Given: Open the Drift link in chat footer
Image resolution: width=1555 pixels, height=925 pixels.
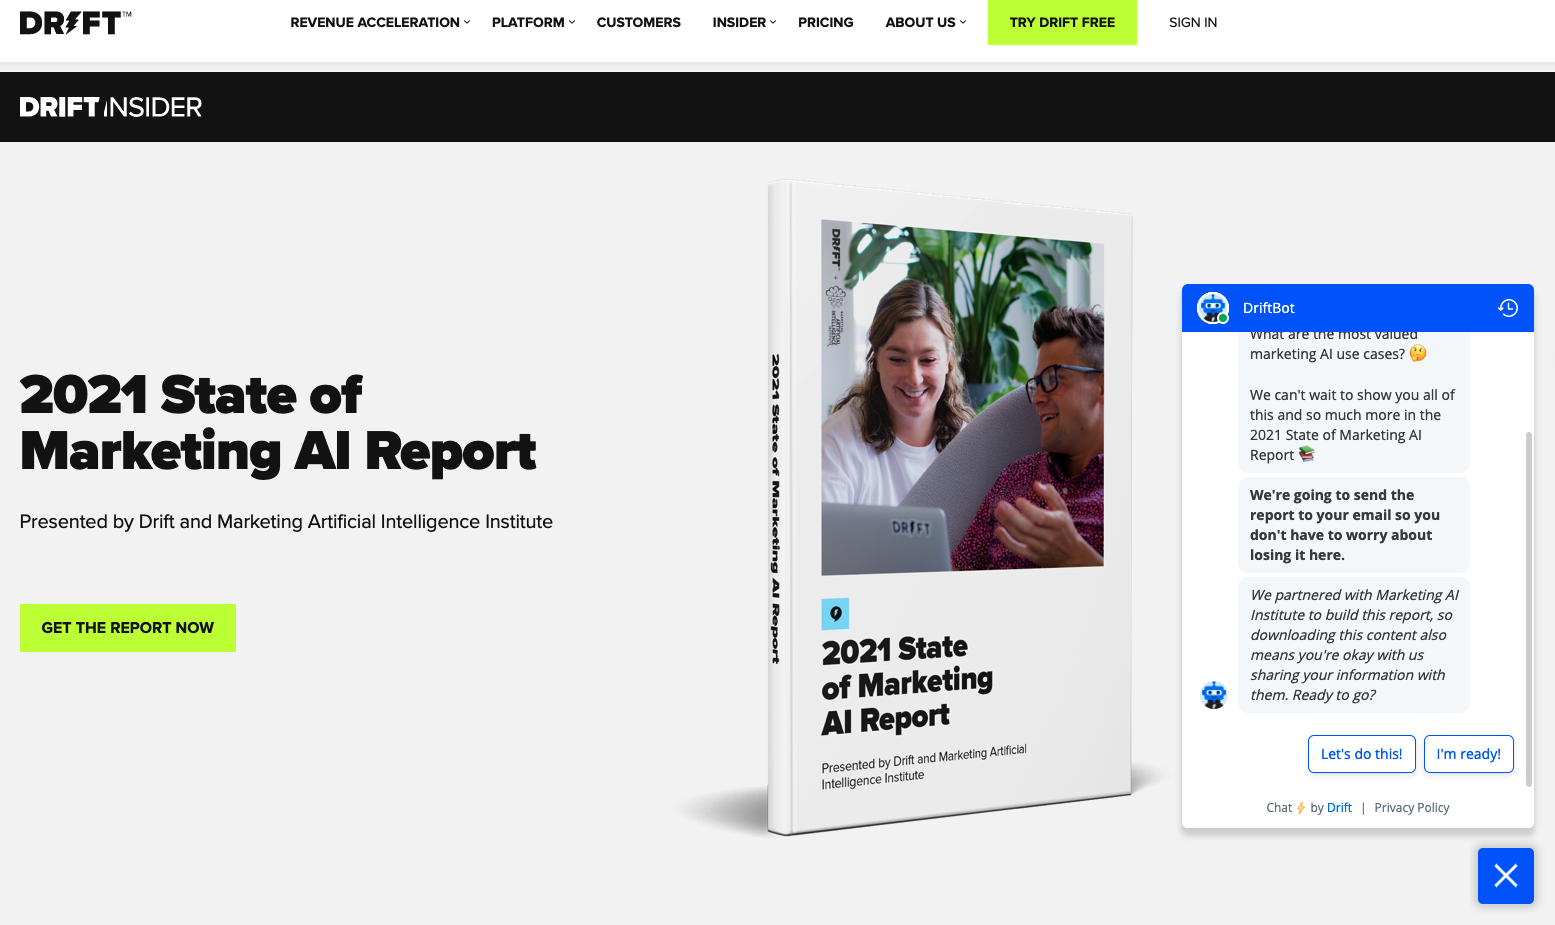Looking at the screenshot, I should (1339, 808).
